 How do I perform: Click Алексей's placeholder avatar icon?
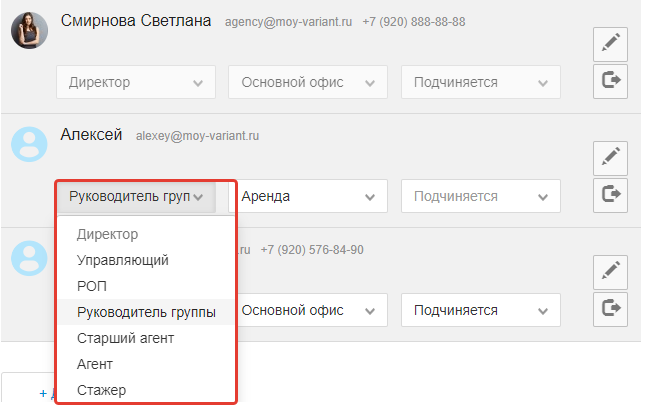pyautogui.click(x=30, y=144)
